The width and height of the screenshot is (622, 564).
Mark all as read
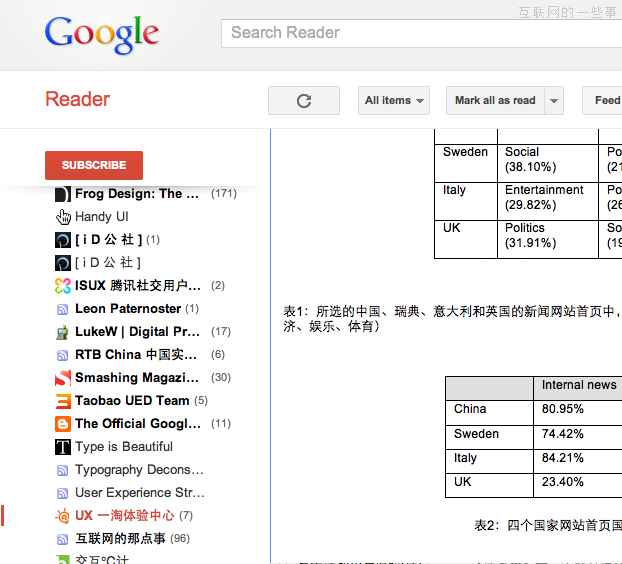(495, 101)
